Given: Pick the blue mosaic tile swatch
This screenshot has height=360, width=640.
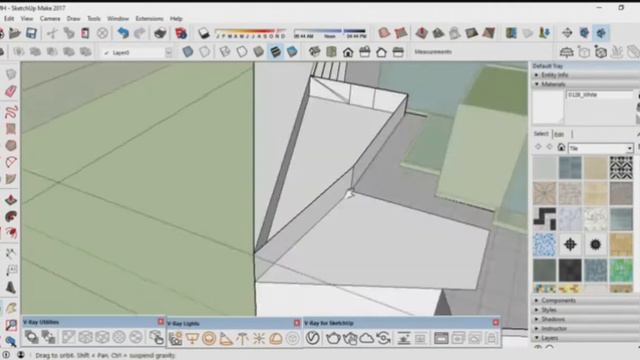Looking at the screenshot, I should click(544, 245).
